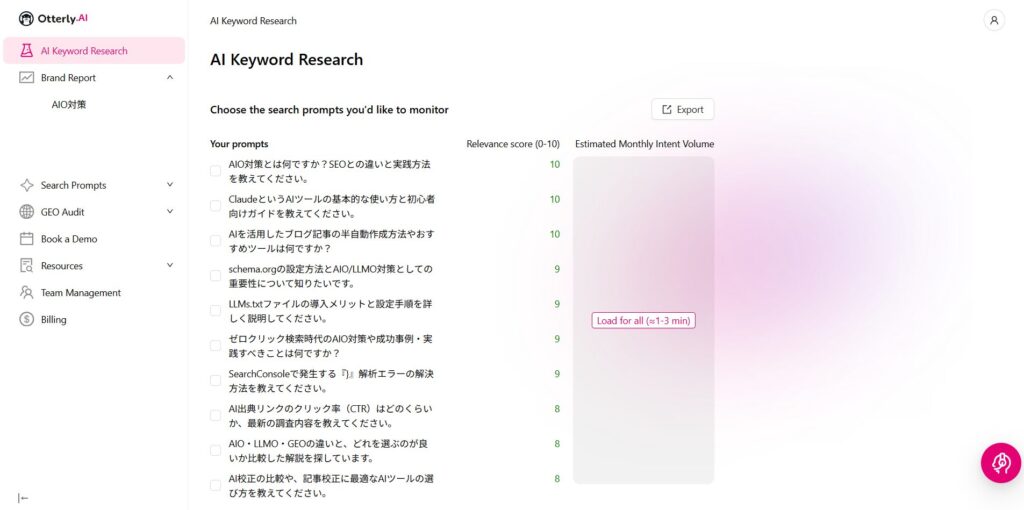The height and width of the screenshot is (510, 1024).
Task: Click the Billing dollar icon
Action: (26, 320)
